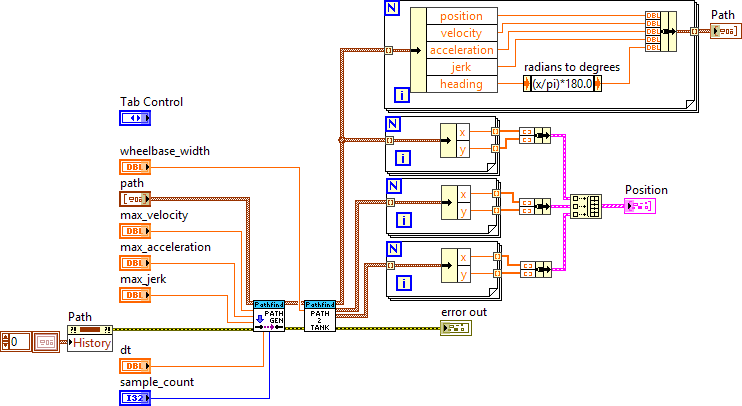
Task: Select the error out indicator terminal
Action: [x=455, y=327]
